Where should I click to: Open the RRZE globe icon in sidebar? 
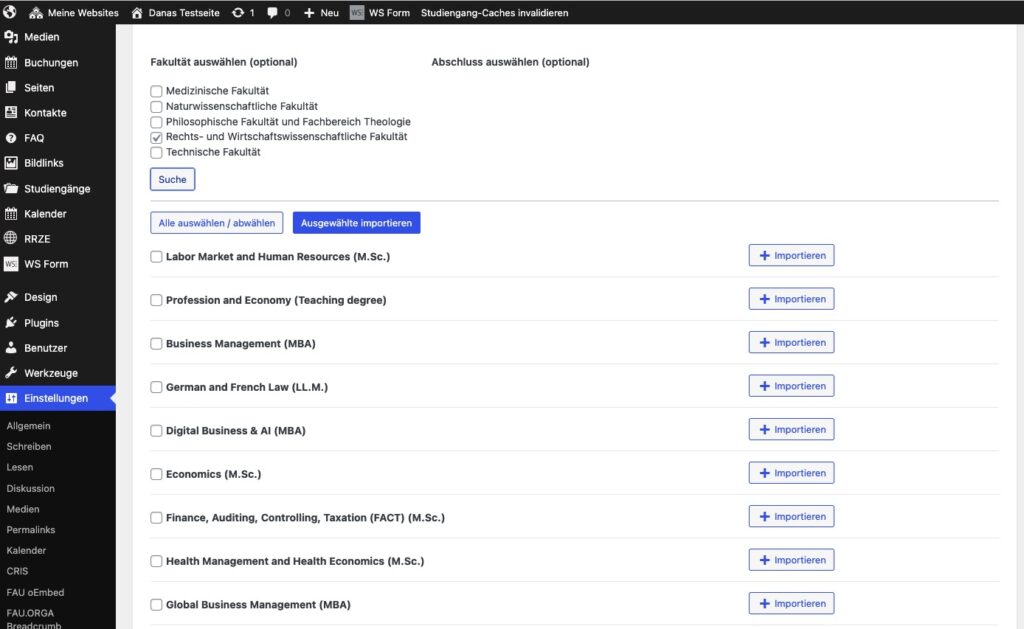(11, 239)
